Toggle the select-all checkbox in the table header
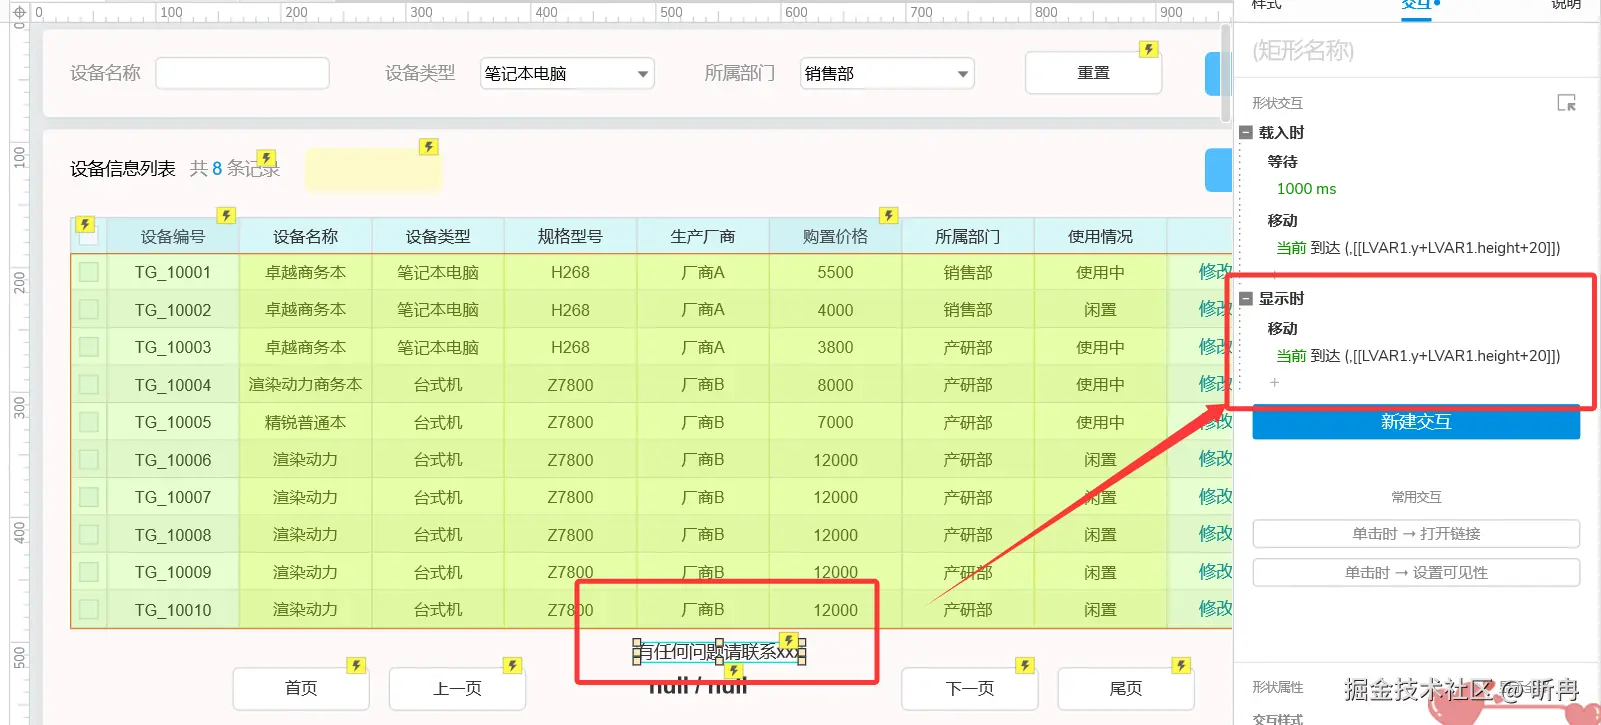Screen dimensions: 1601x725 (89, 236)
